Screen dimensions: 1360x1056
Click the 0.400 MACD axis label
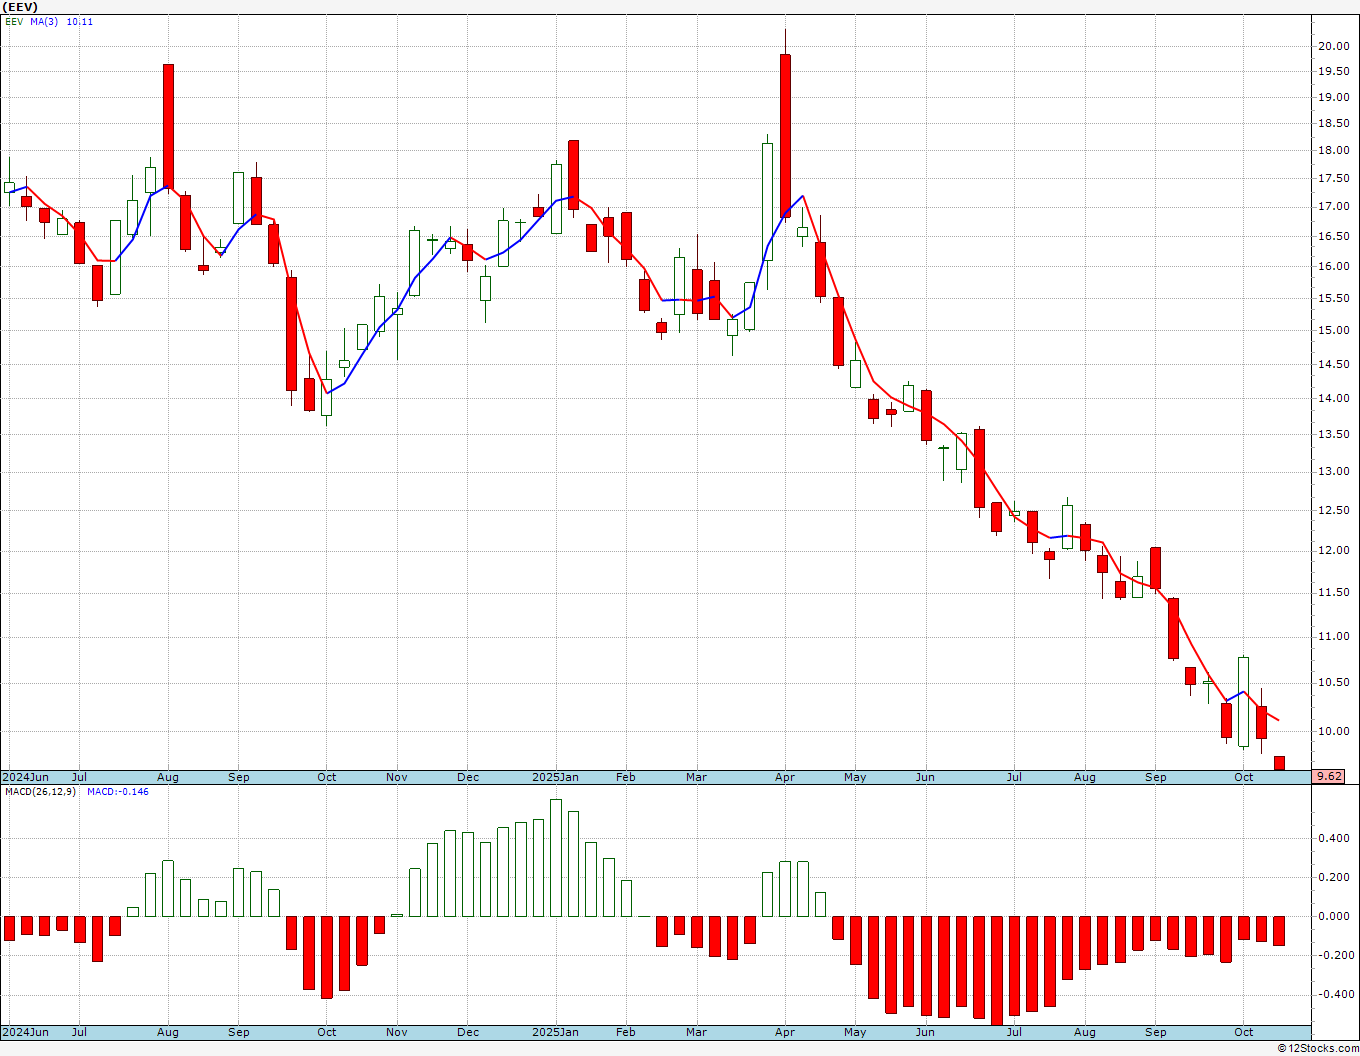click(1335, 838)
